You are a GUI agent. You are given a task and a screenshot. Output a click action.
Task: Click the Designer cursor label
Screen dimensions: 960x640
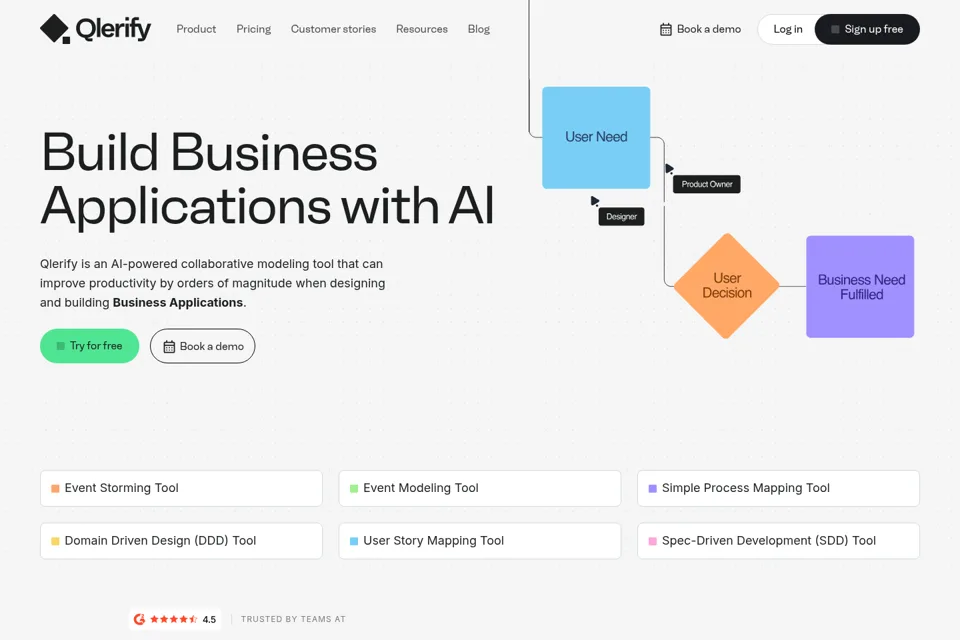point(621,217)
